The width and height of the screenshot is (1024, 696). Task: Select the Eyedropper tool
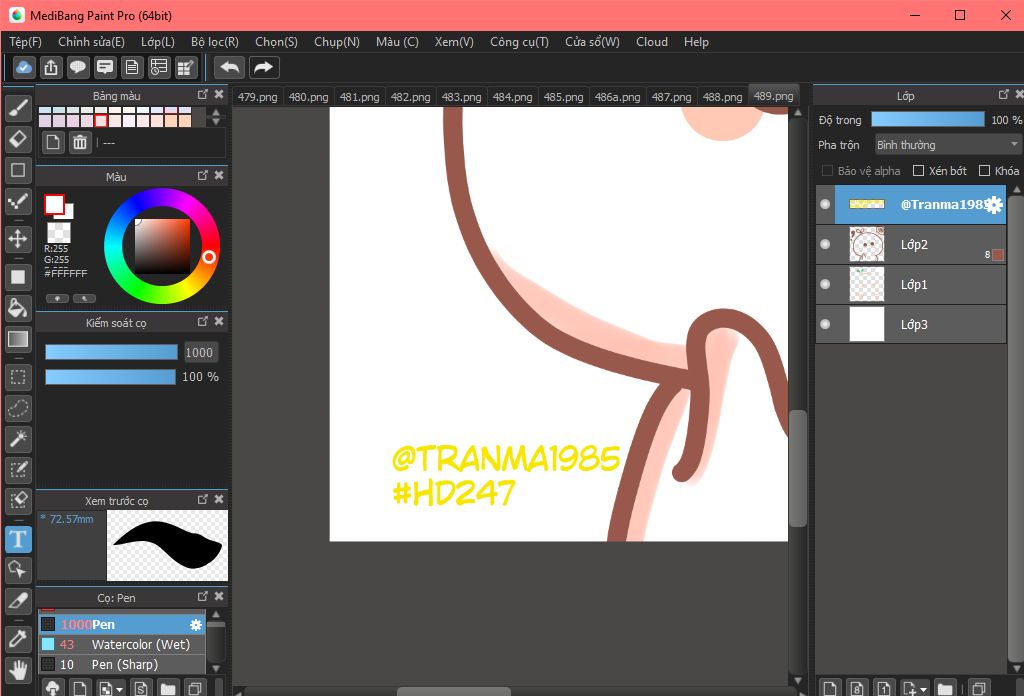[x=18, y=639]
